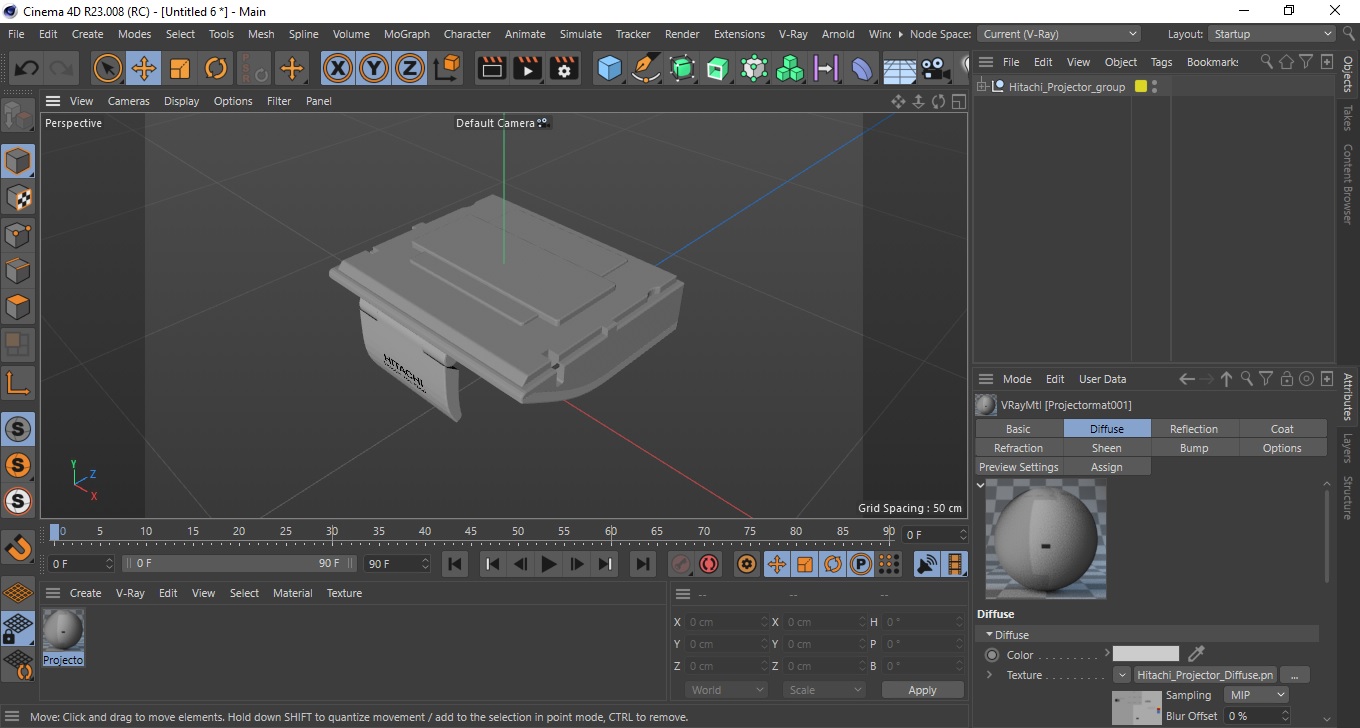Click Render View clapperboard icon
1360x728 pixels.
pyautogui.click(x=491, y=69)
